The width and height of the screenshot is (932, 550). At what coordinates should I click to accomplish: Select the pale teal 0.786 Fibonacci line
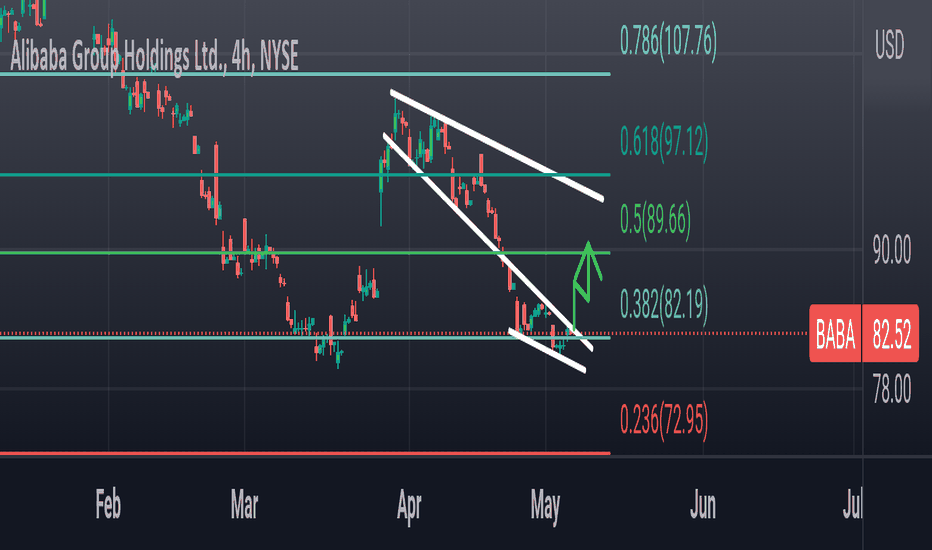[305, 74]
